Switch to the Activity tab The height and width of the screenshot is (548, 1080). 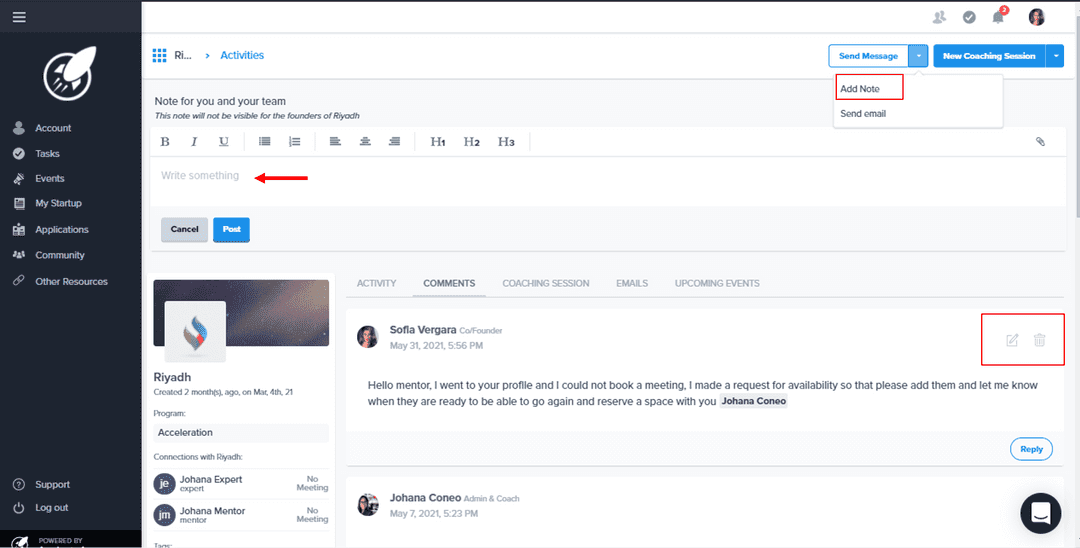click(377, 283)
